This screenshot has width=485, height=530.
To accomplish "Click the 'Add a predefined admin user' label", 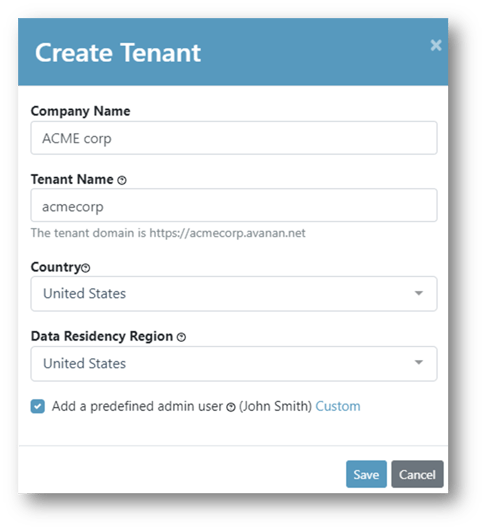I will (x=137, y=406).
